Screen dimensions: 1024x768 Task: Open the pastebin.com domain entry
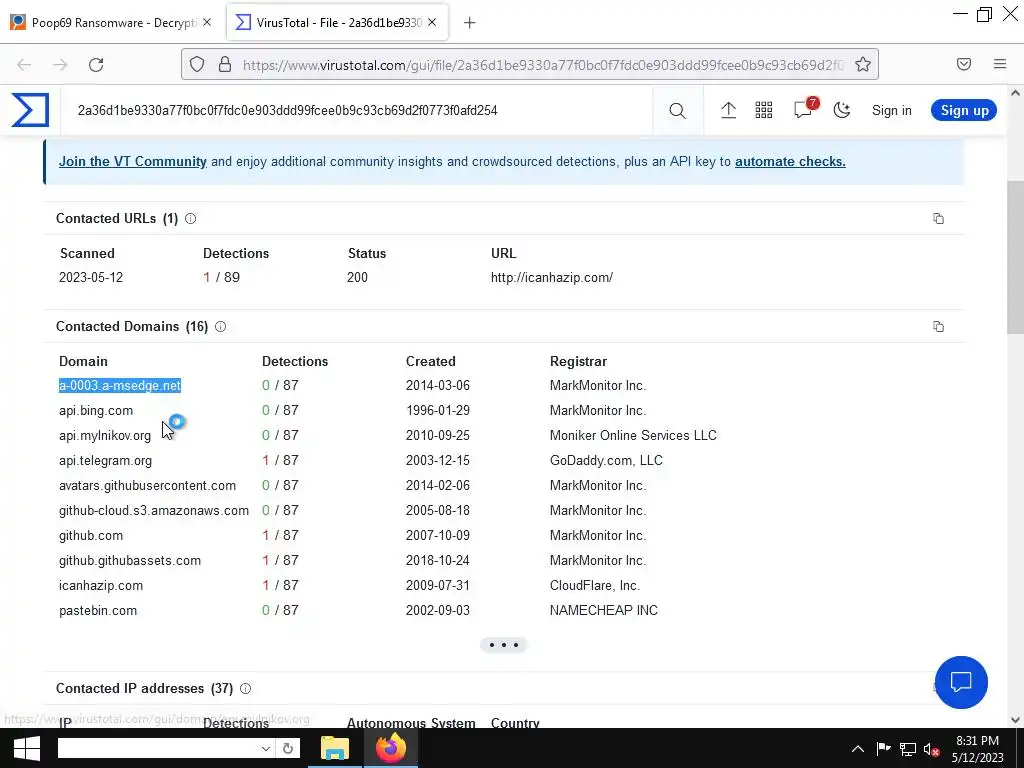point(98,611)
